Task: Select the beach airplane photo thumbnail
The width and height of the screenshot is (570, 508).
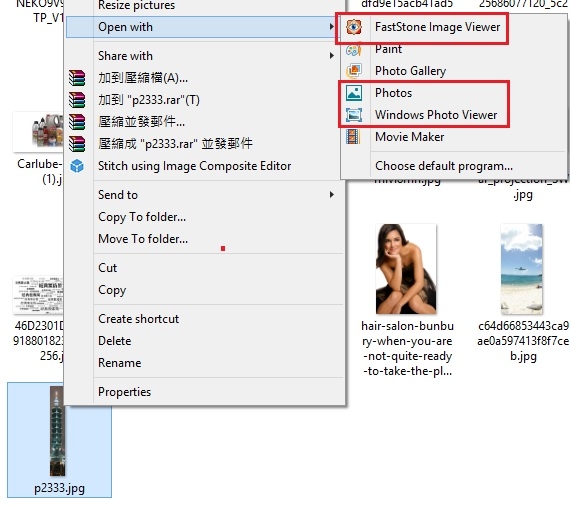Action: tap(521, 269)
